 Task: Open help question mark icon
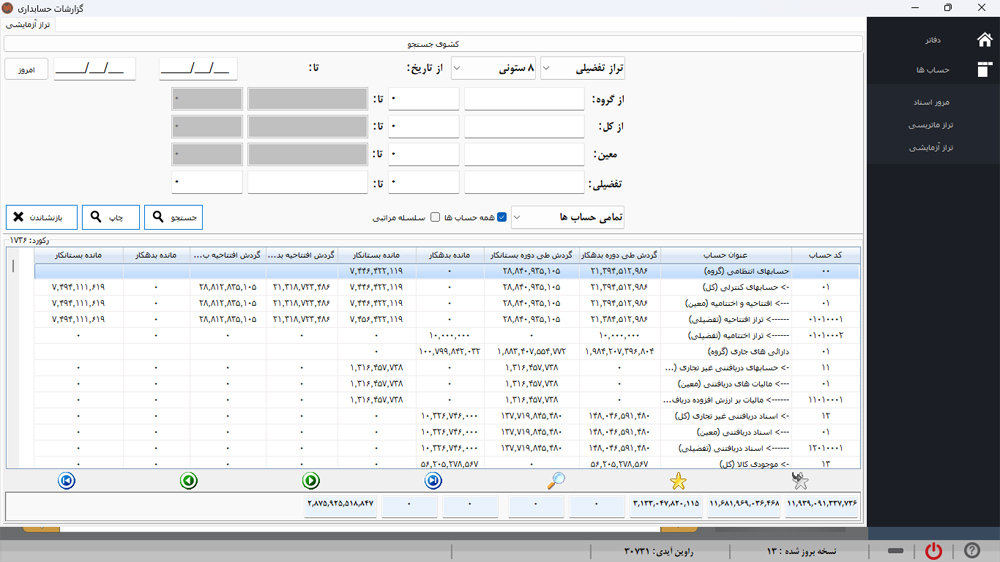coord(971,551)
